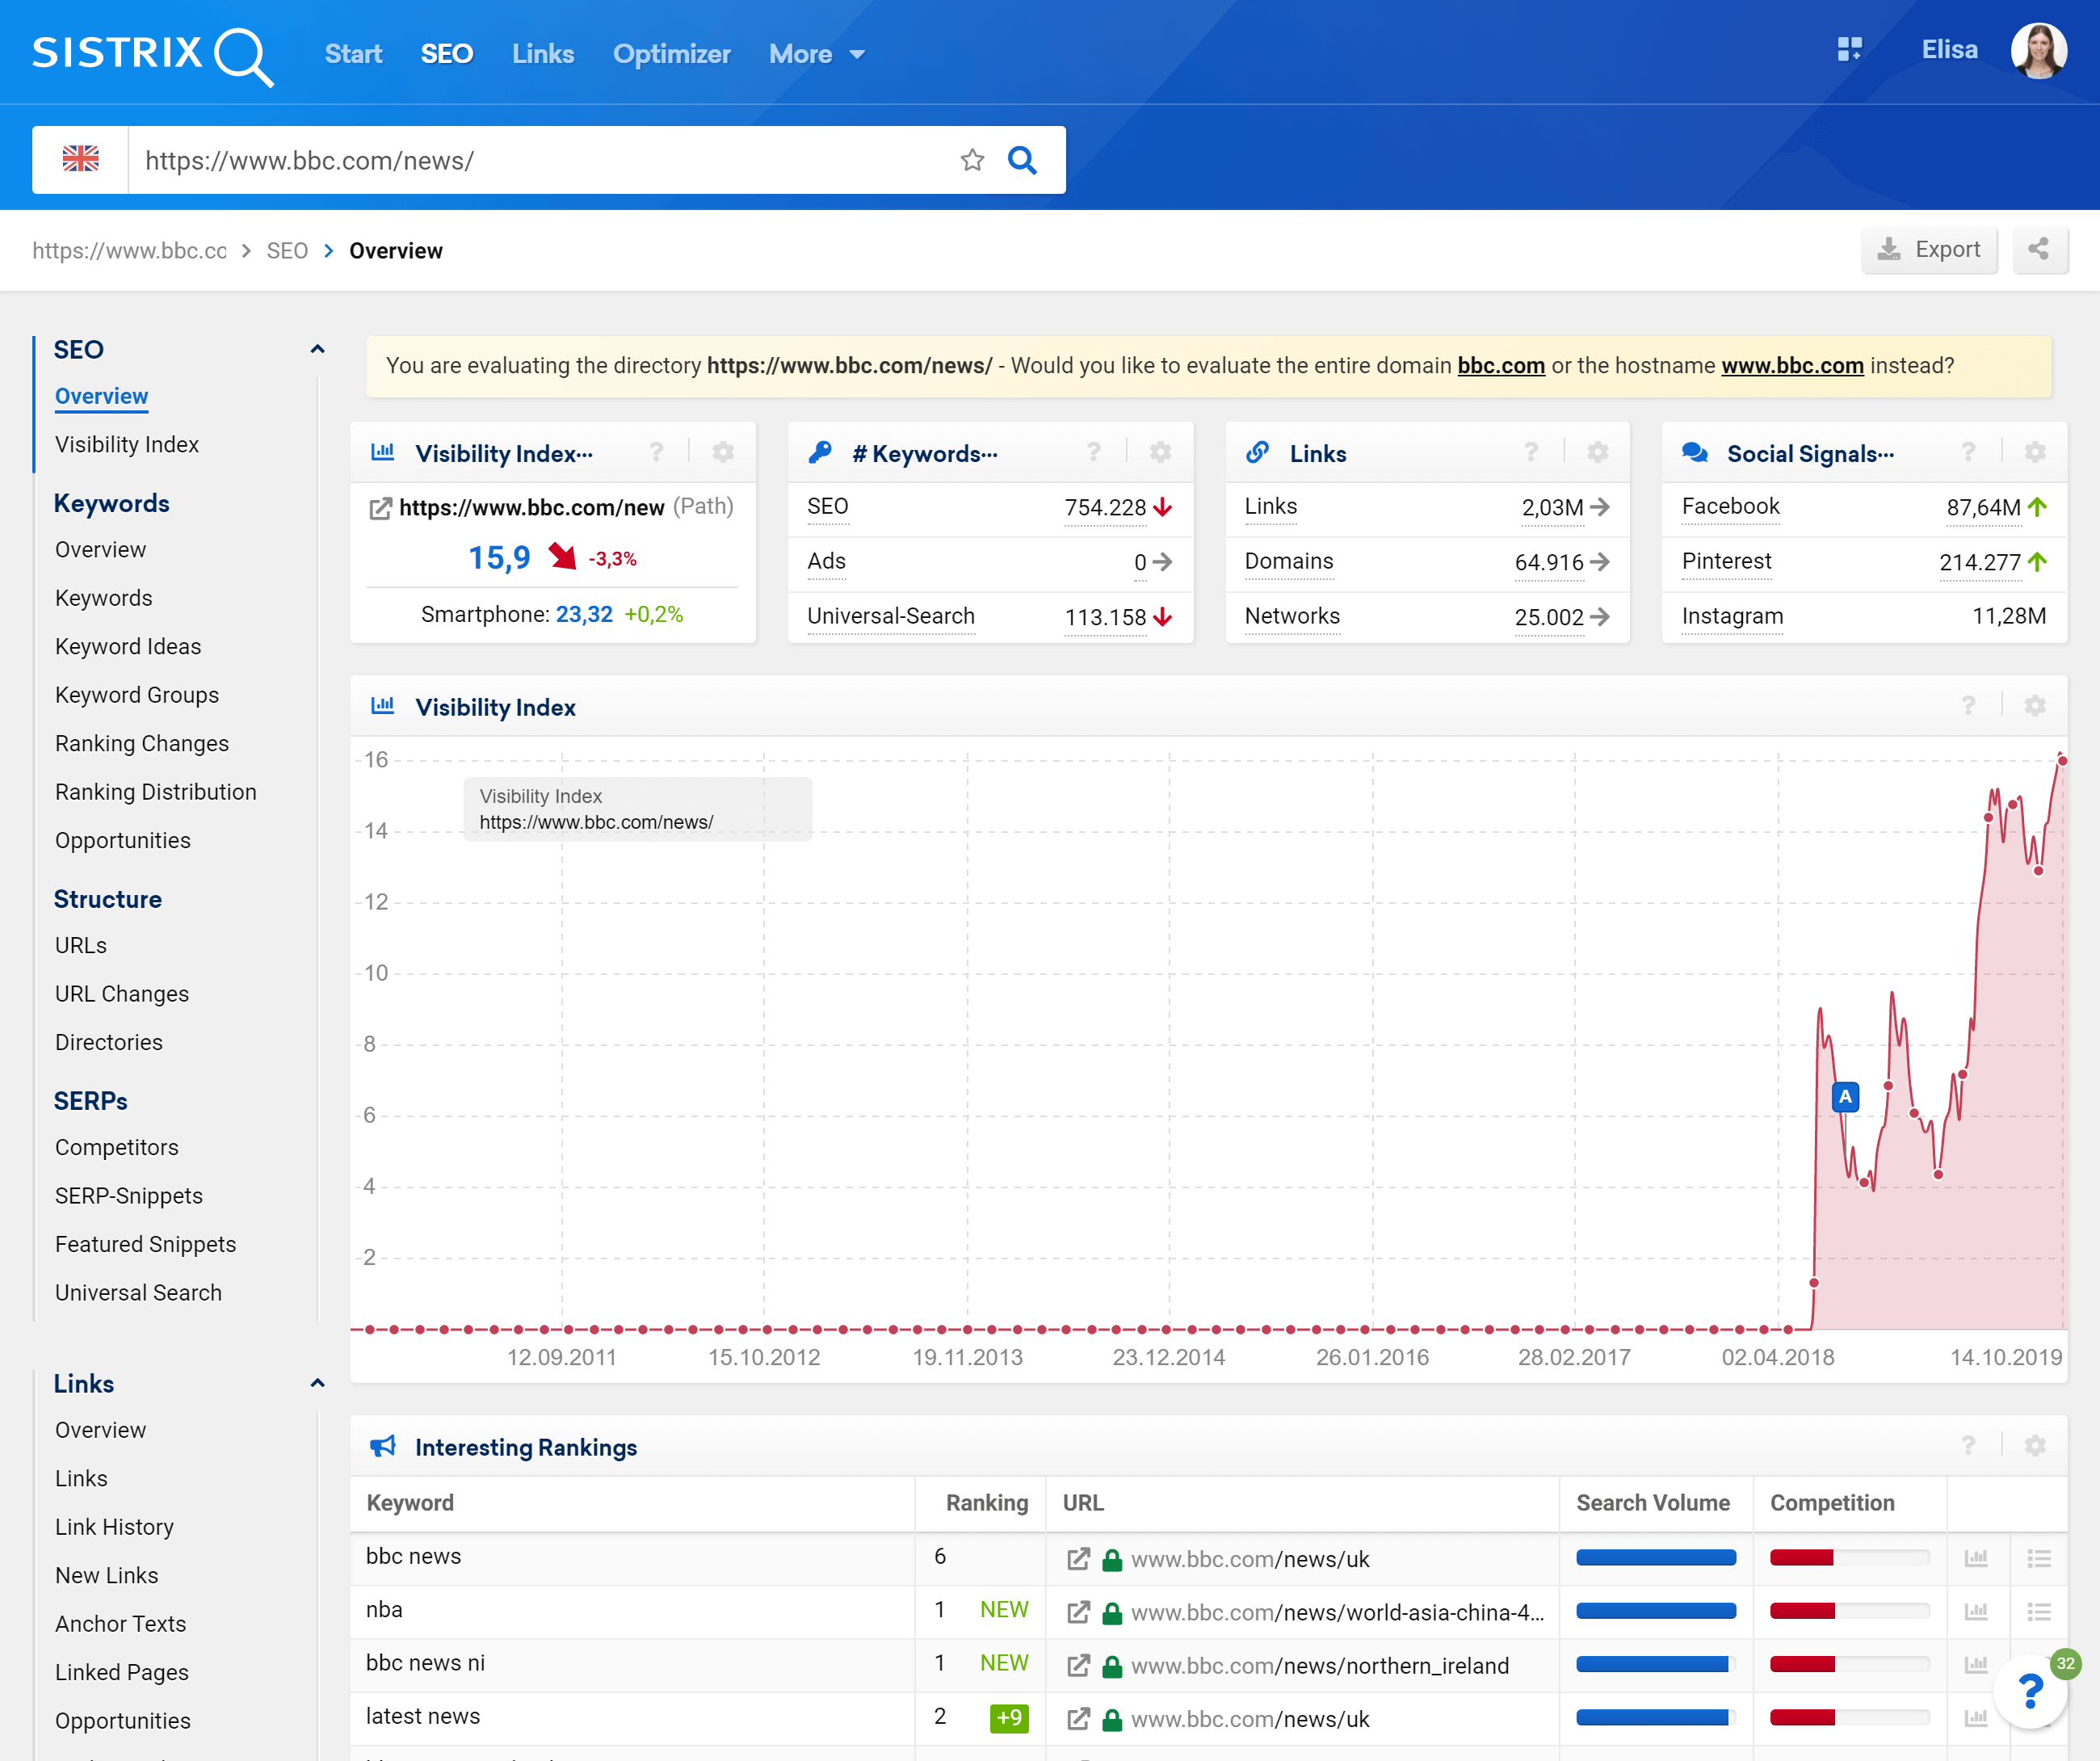Open settings gear of # Keywords box
This screenshot has height=1761, width=2100.
click(1160, 452)
